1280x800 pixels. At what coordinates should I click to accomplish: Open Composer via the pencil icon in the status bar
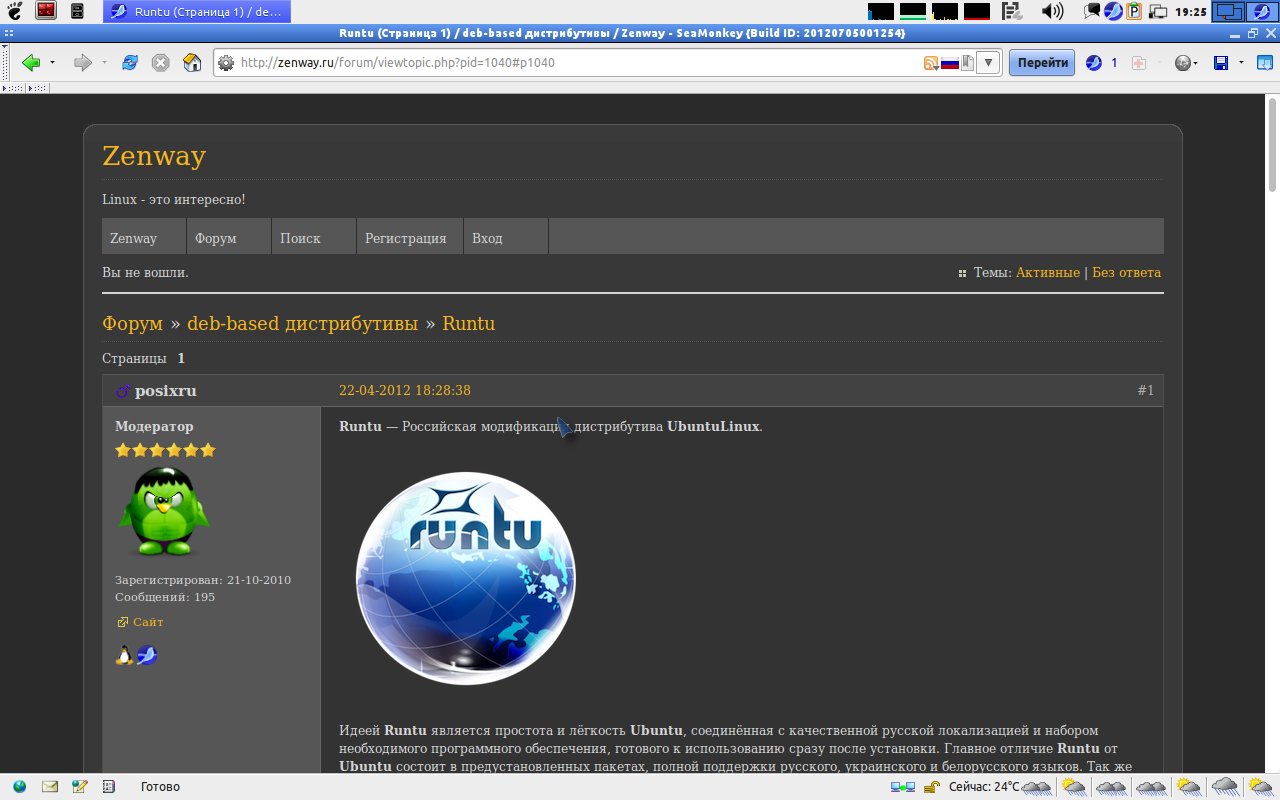click(x=79, y=787)
